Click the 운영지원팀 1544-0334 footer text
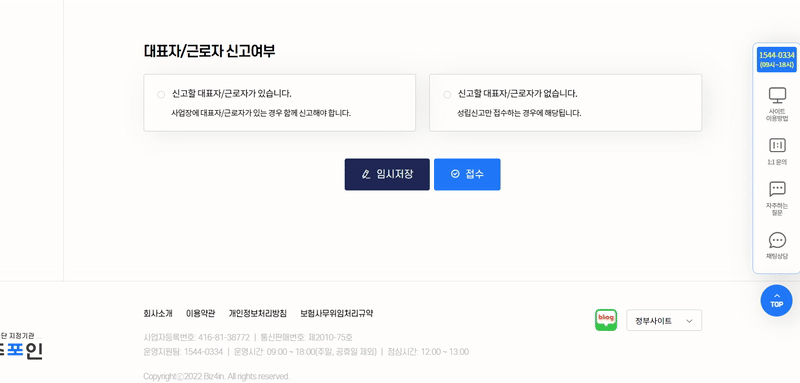 [183, 352]
